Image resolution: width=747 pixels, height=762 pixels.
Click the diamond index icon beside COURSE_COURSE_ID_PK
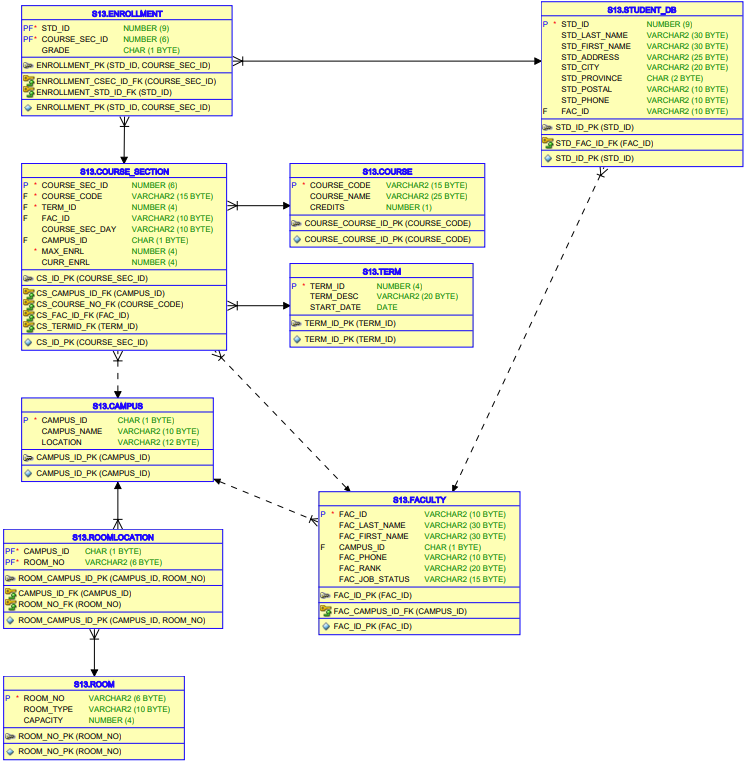pos(297,240)
